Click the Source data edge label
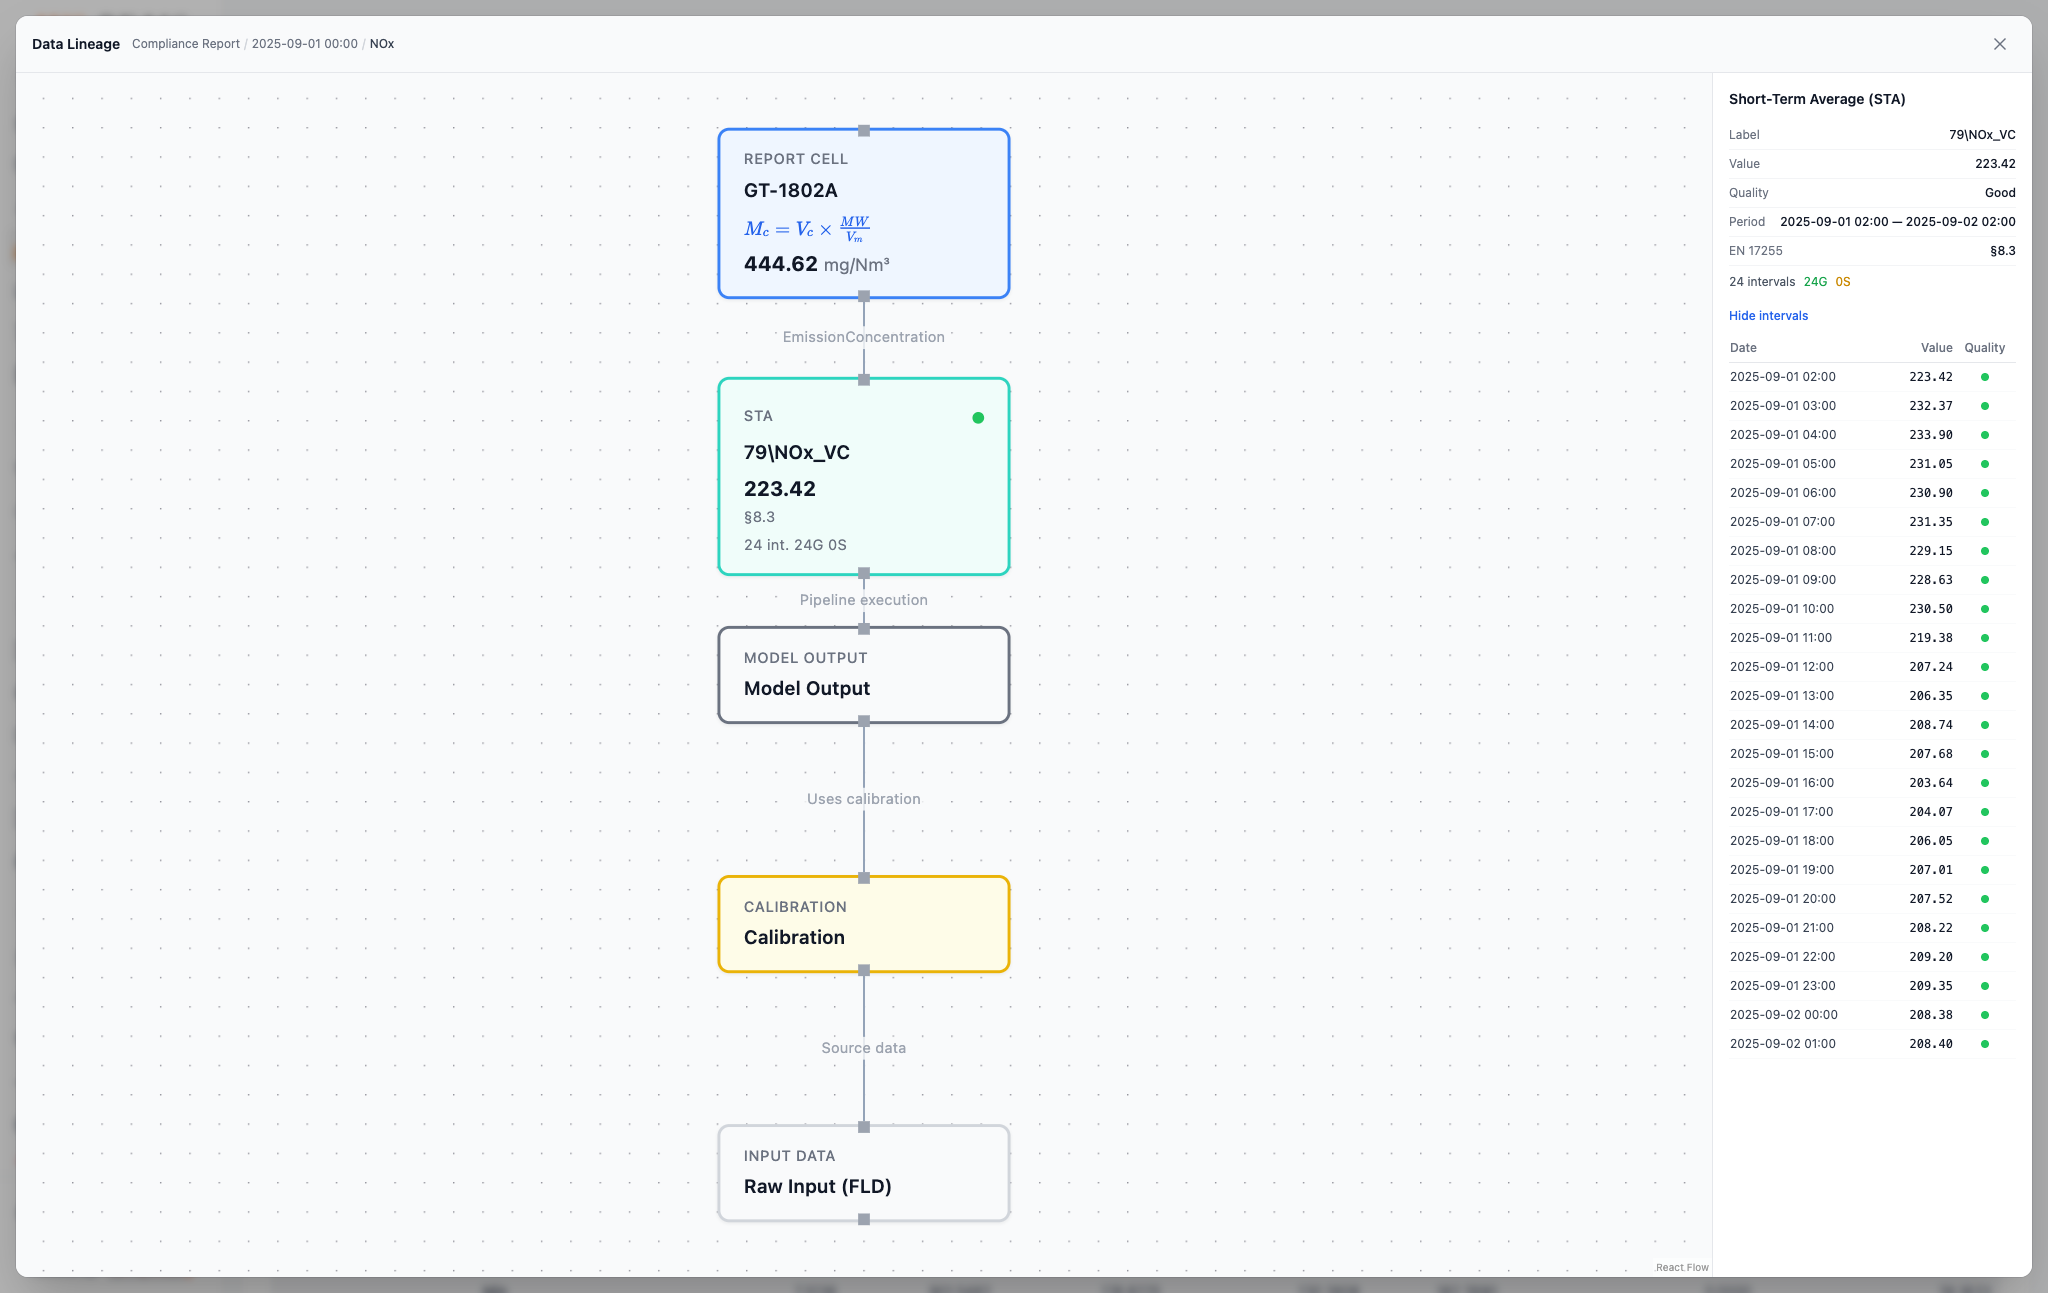 tap(864, 1048)
